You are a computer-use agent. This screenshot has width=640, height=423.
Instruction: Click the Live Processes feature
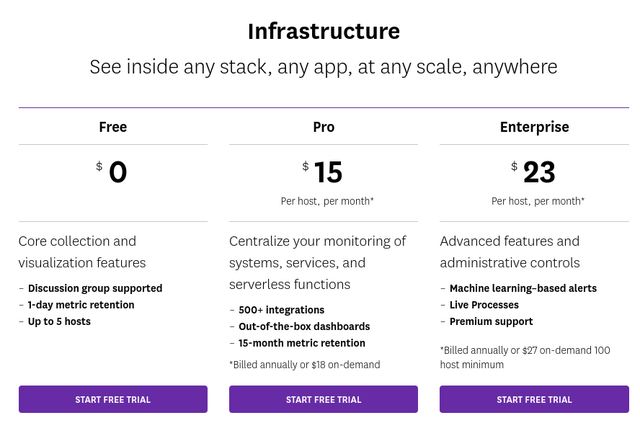(484, 305)
